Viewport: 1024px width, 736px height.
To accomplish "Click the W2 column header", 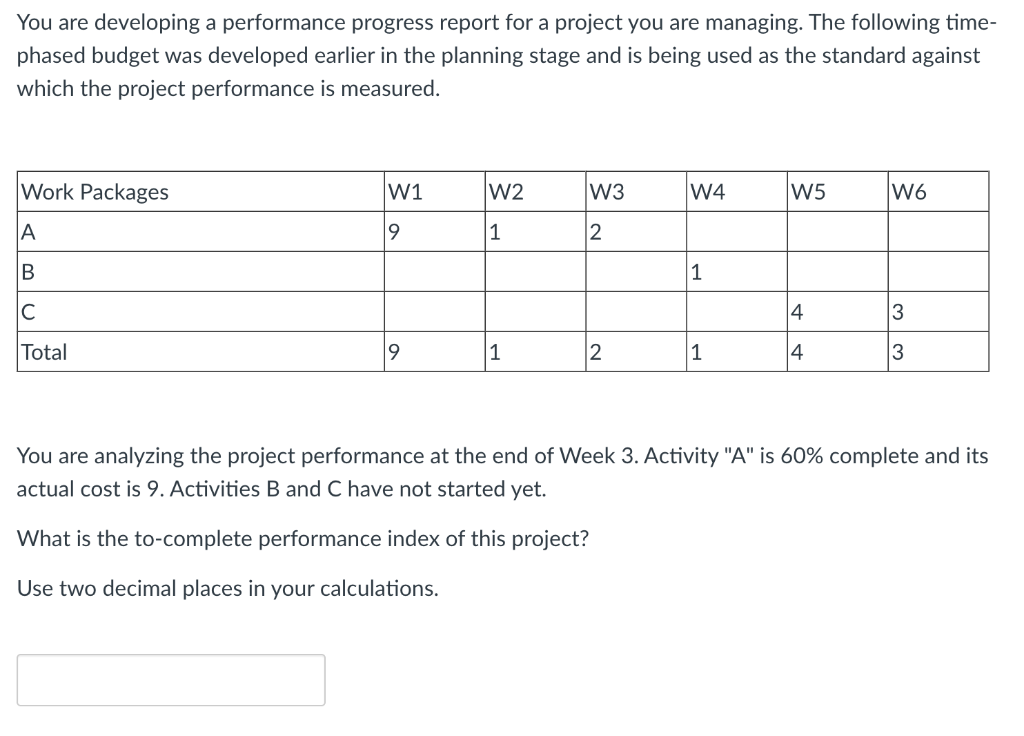I will 506,192.
